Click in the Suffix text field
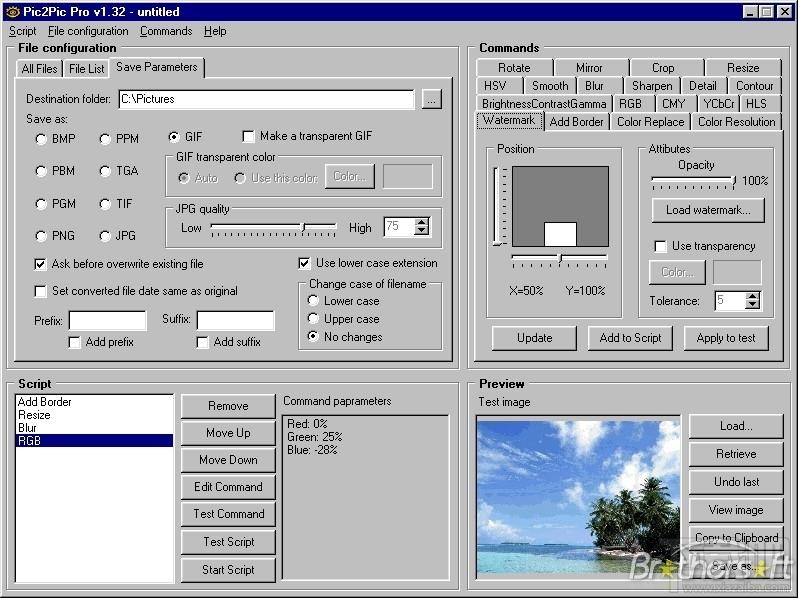 point(235,321)
